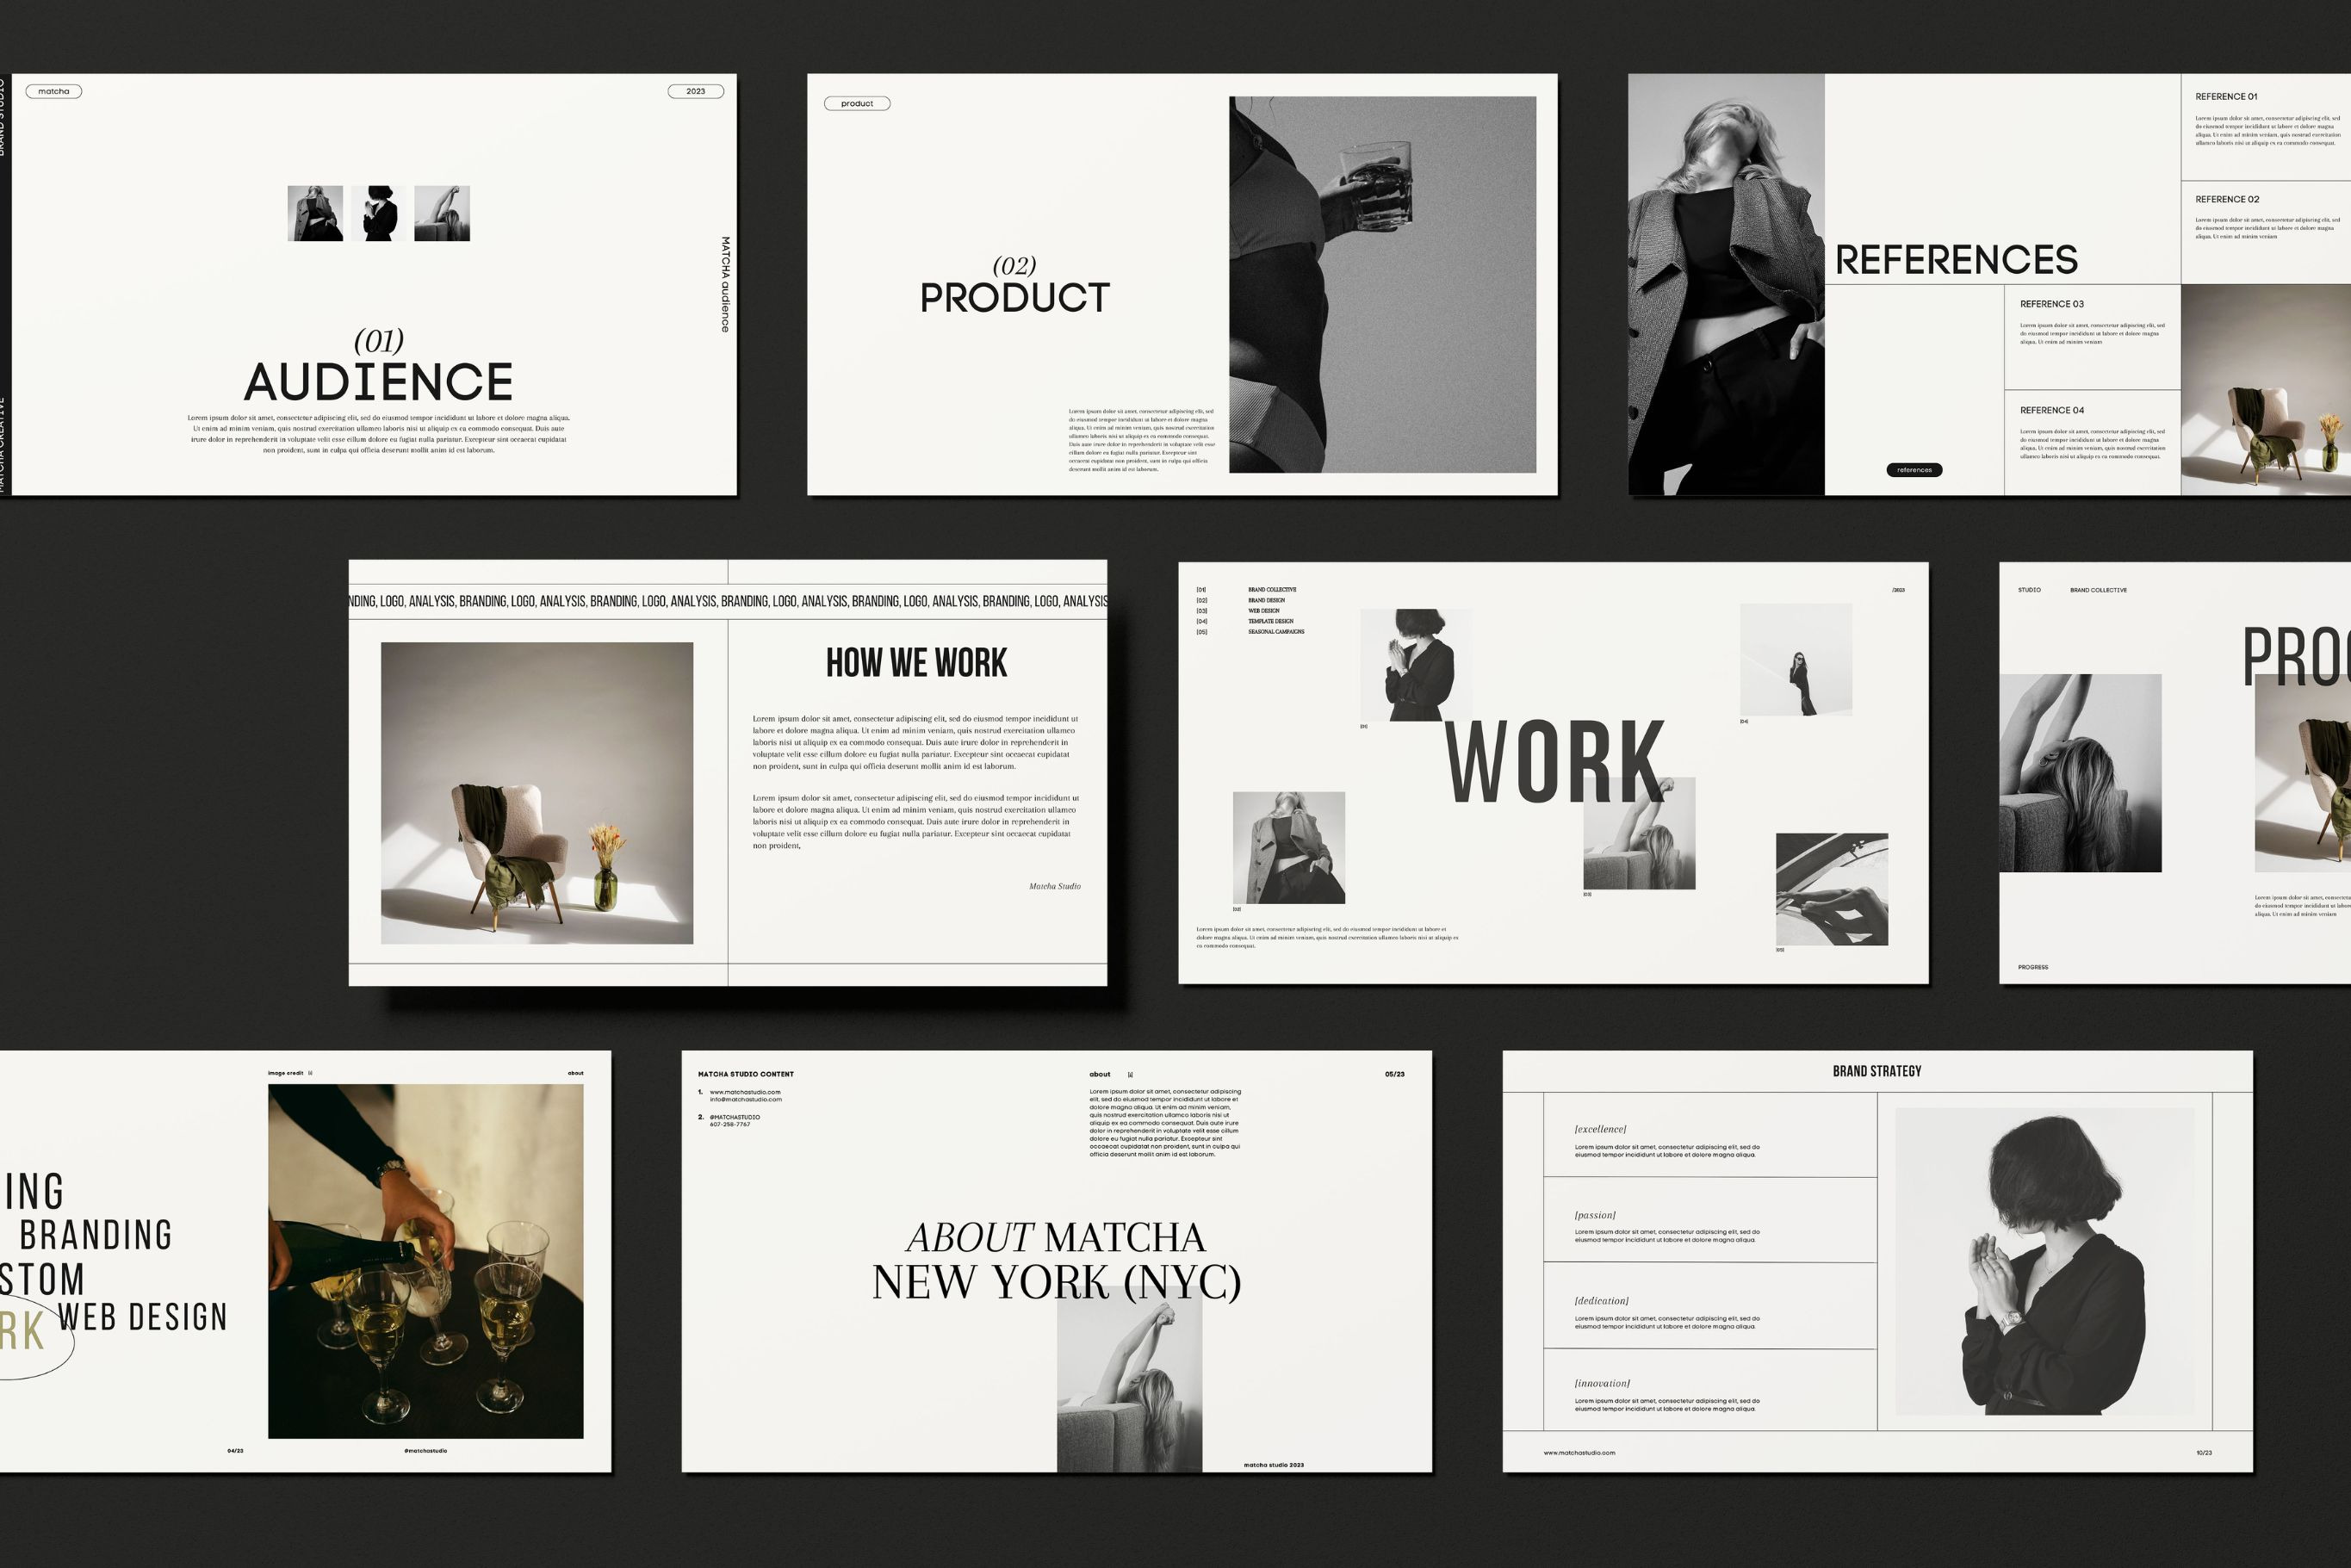Select first small photo above AUDIENCE
This screenshot has width=2351, height=1568.
(315, 213)
